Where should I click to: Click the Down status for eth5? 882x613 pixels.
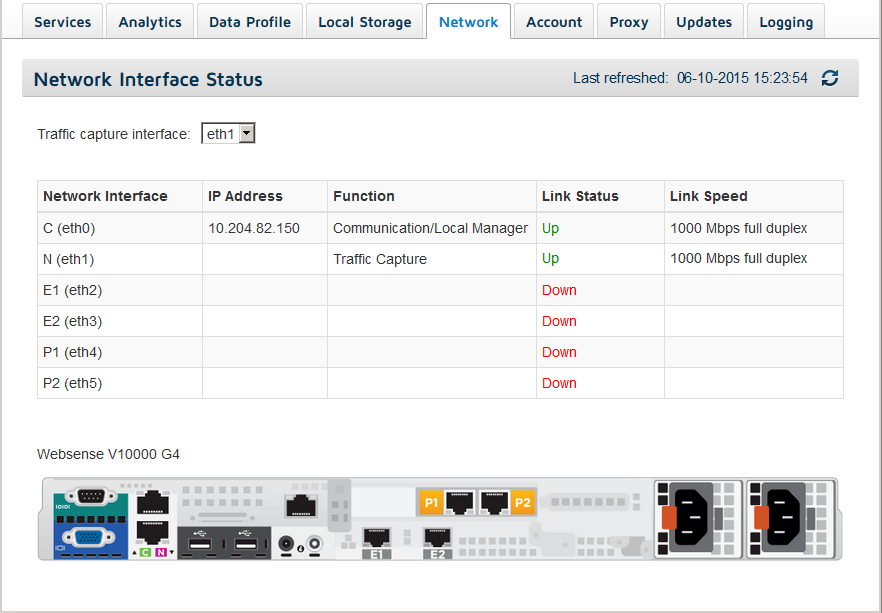point(559,383)
